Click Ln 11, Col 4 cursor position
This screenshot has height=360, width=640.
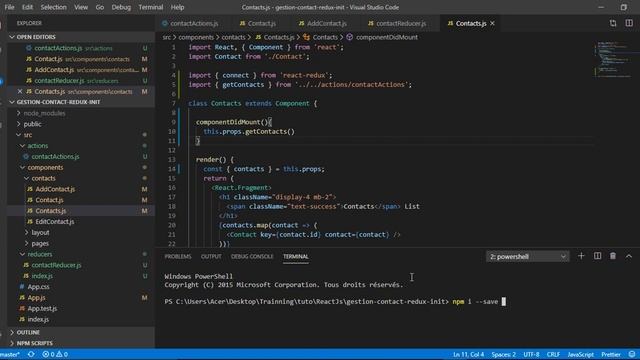point(468,354)
